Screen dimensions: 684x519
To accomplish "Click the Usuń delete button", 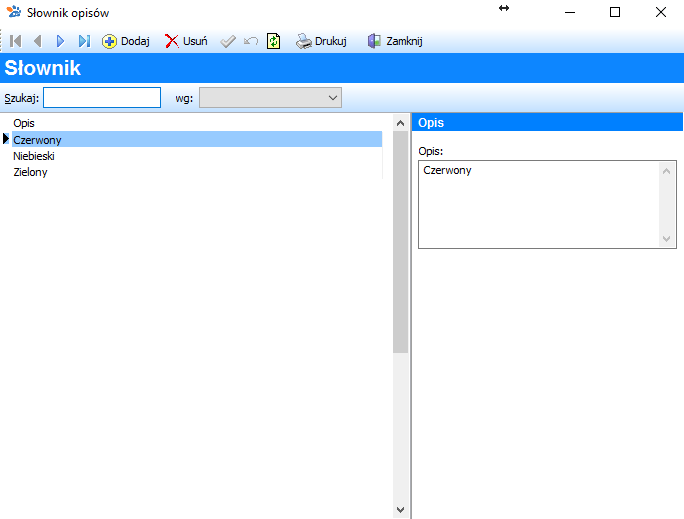I will 186,41.
